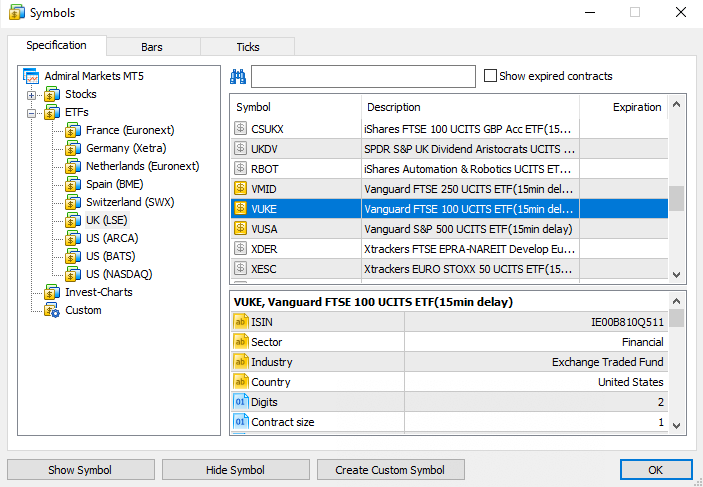Click the specification panel scroll-up arrow
Image resolution: width=703 pixels, height=487 pixels.
(677, 301)
